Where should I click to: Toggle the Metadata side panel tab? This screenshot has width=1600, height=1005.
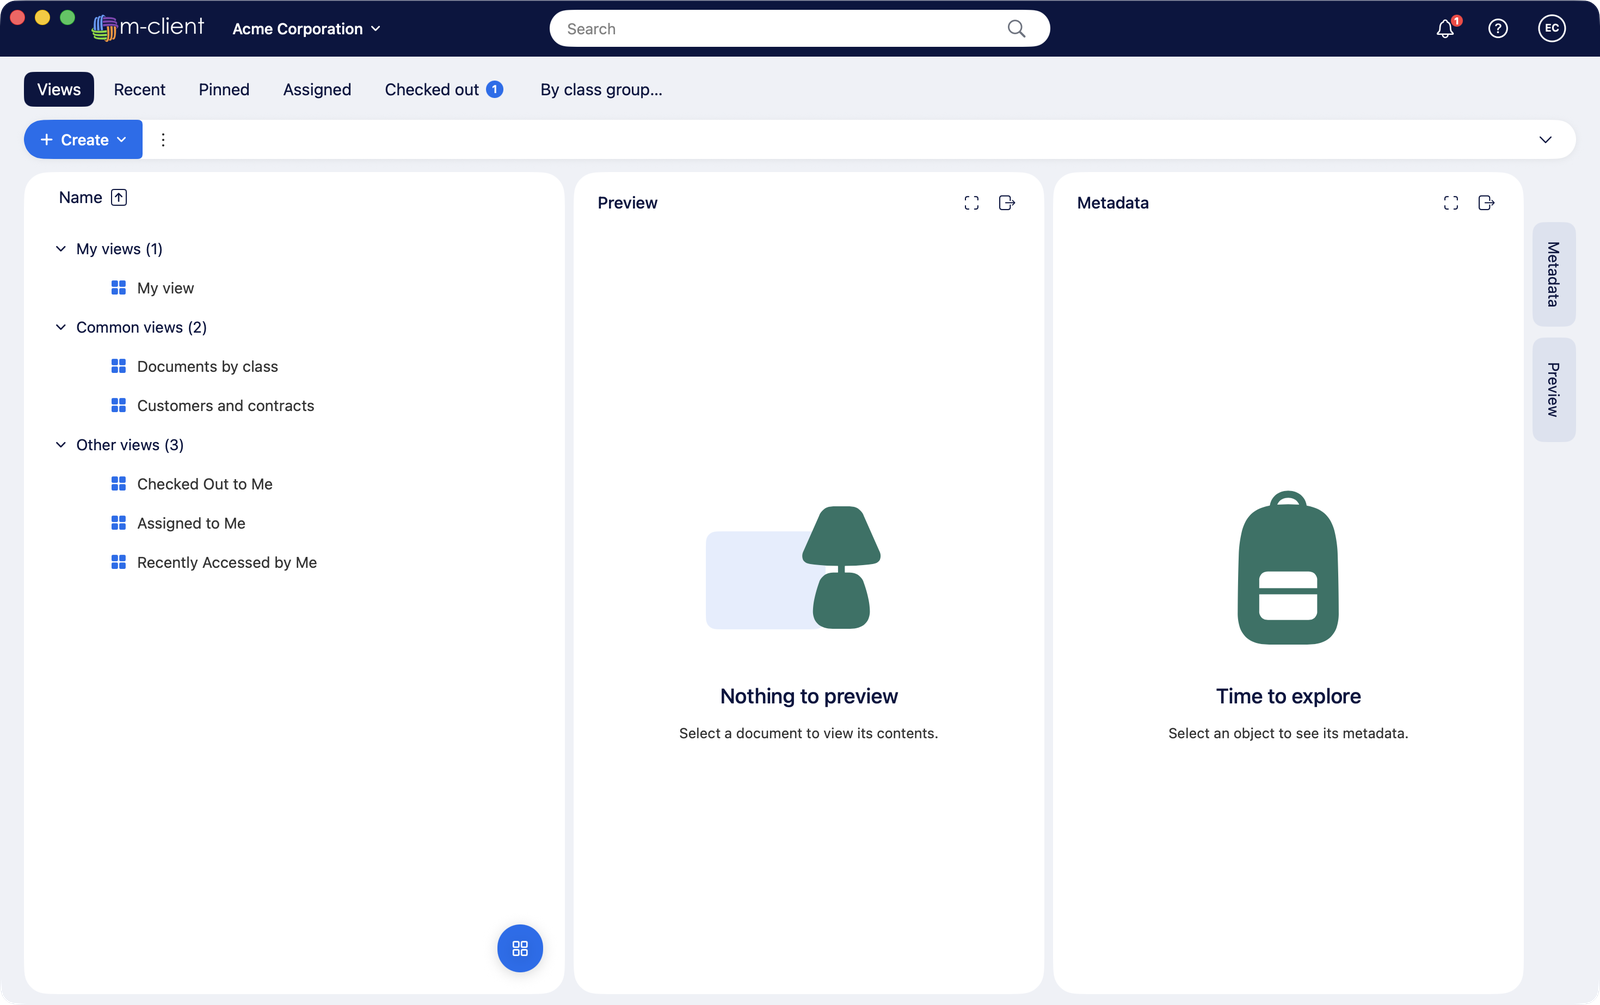(x=1554, y=274)
